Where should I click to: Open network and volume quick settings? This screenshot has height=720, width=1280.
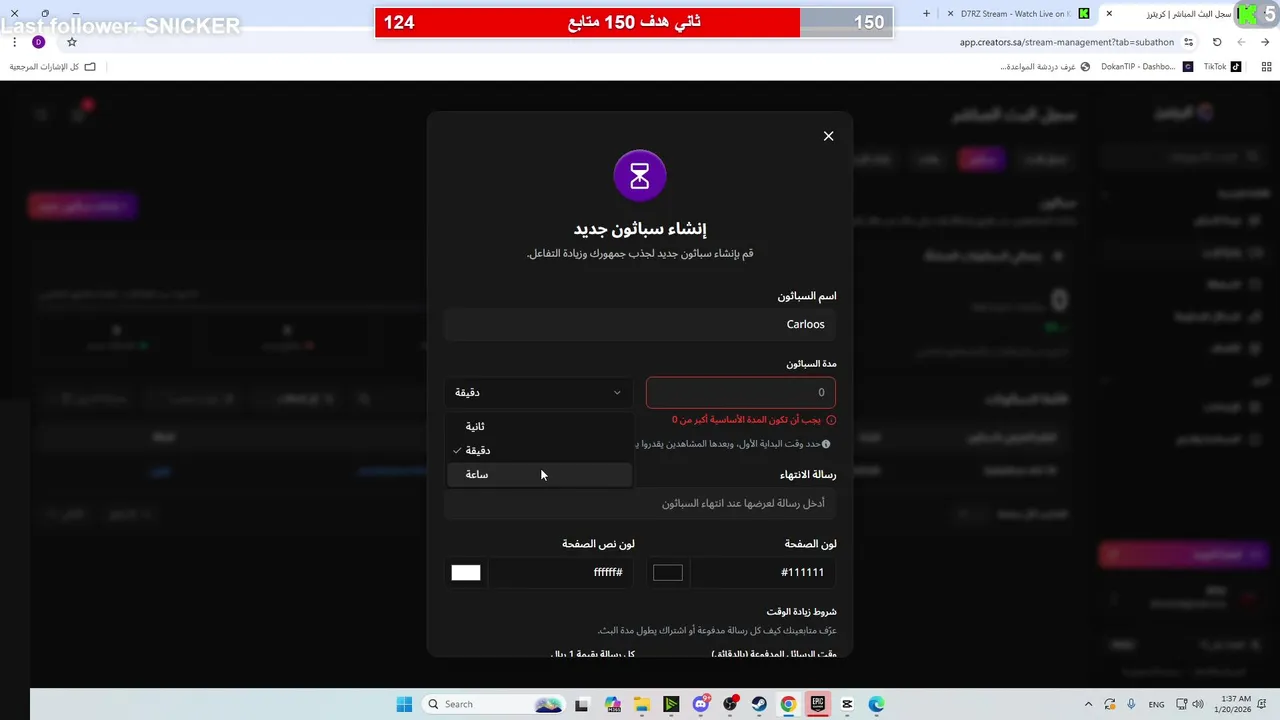click(x=1190, y=704)
